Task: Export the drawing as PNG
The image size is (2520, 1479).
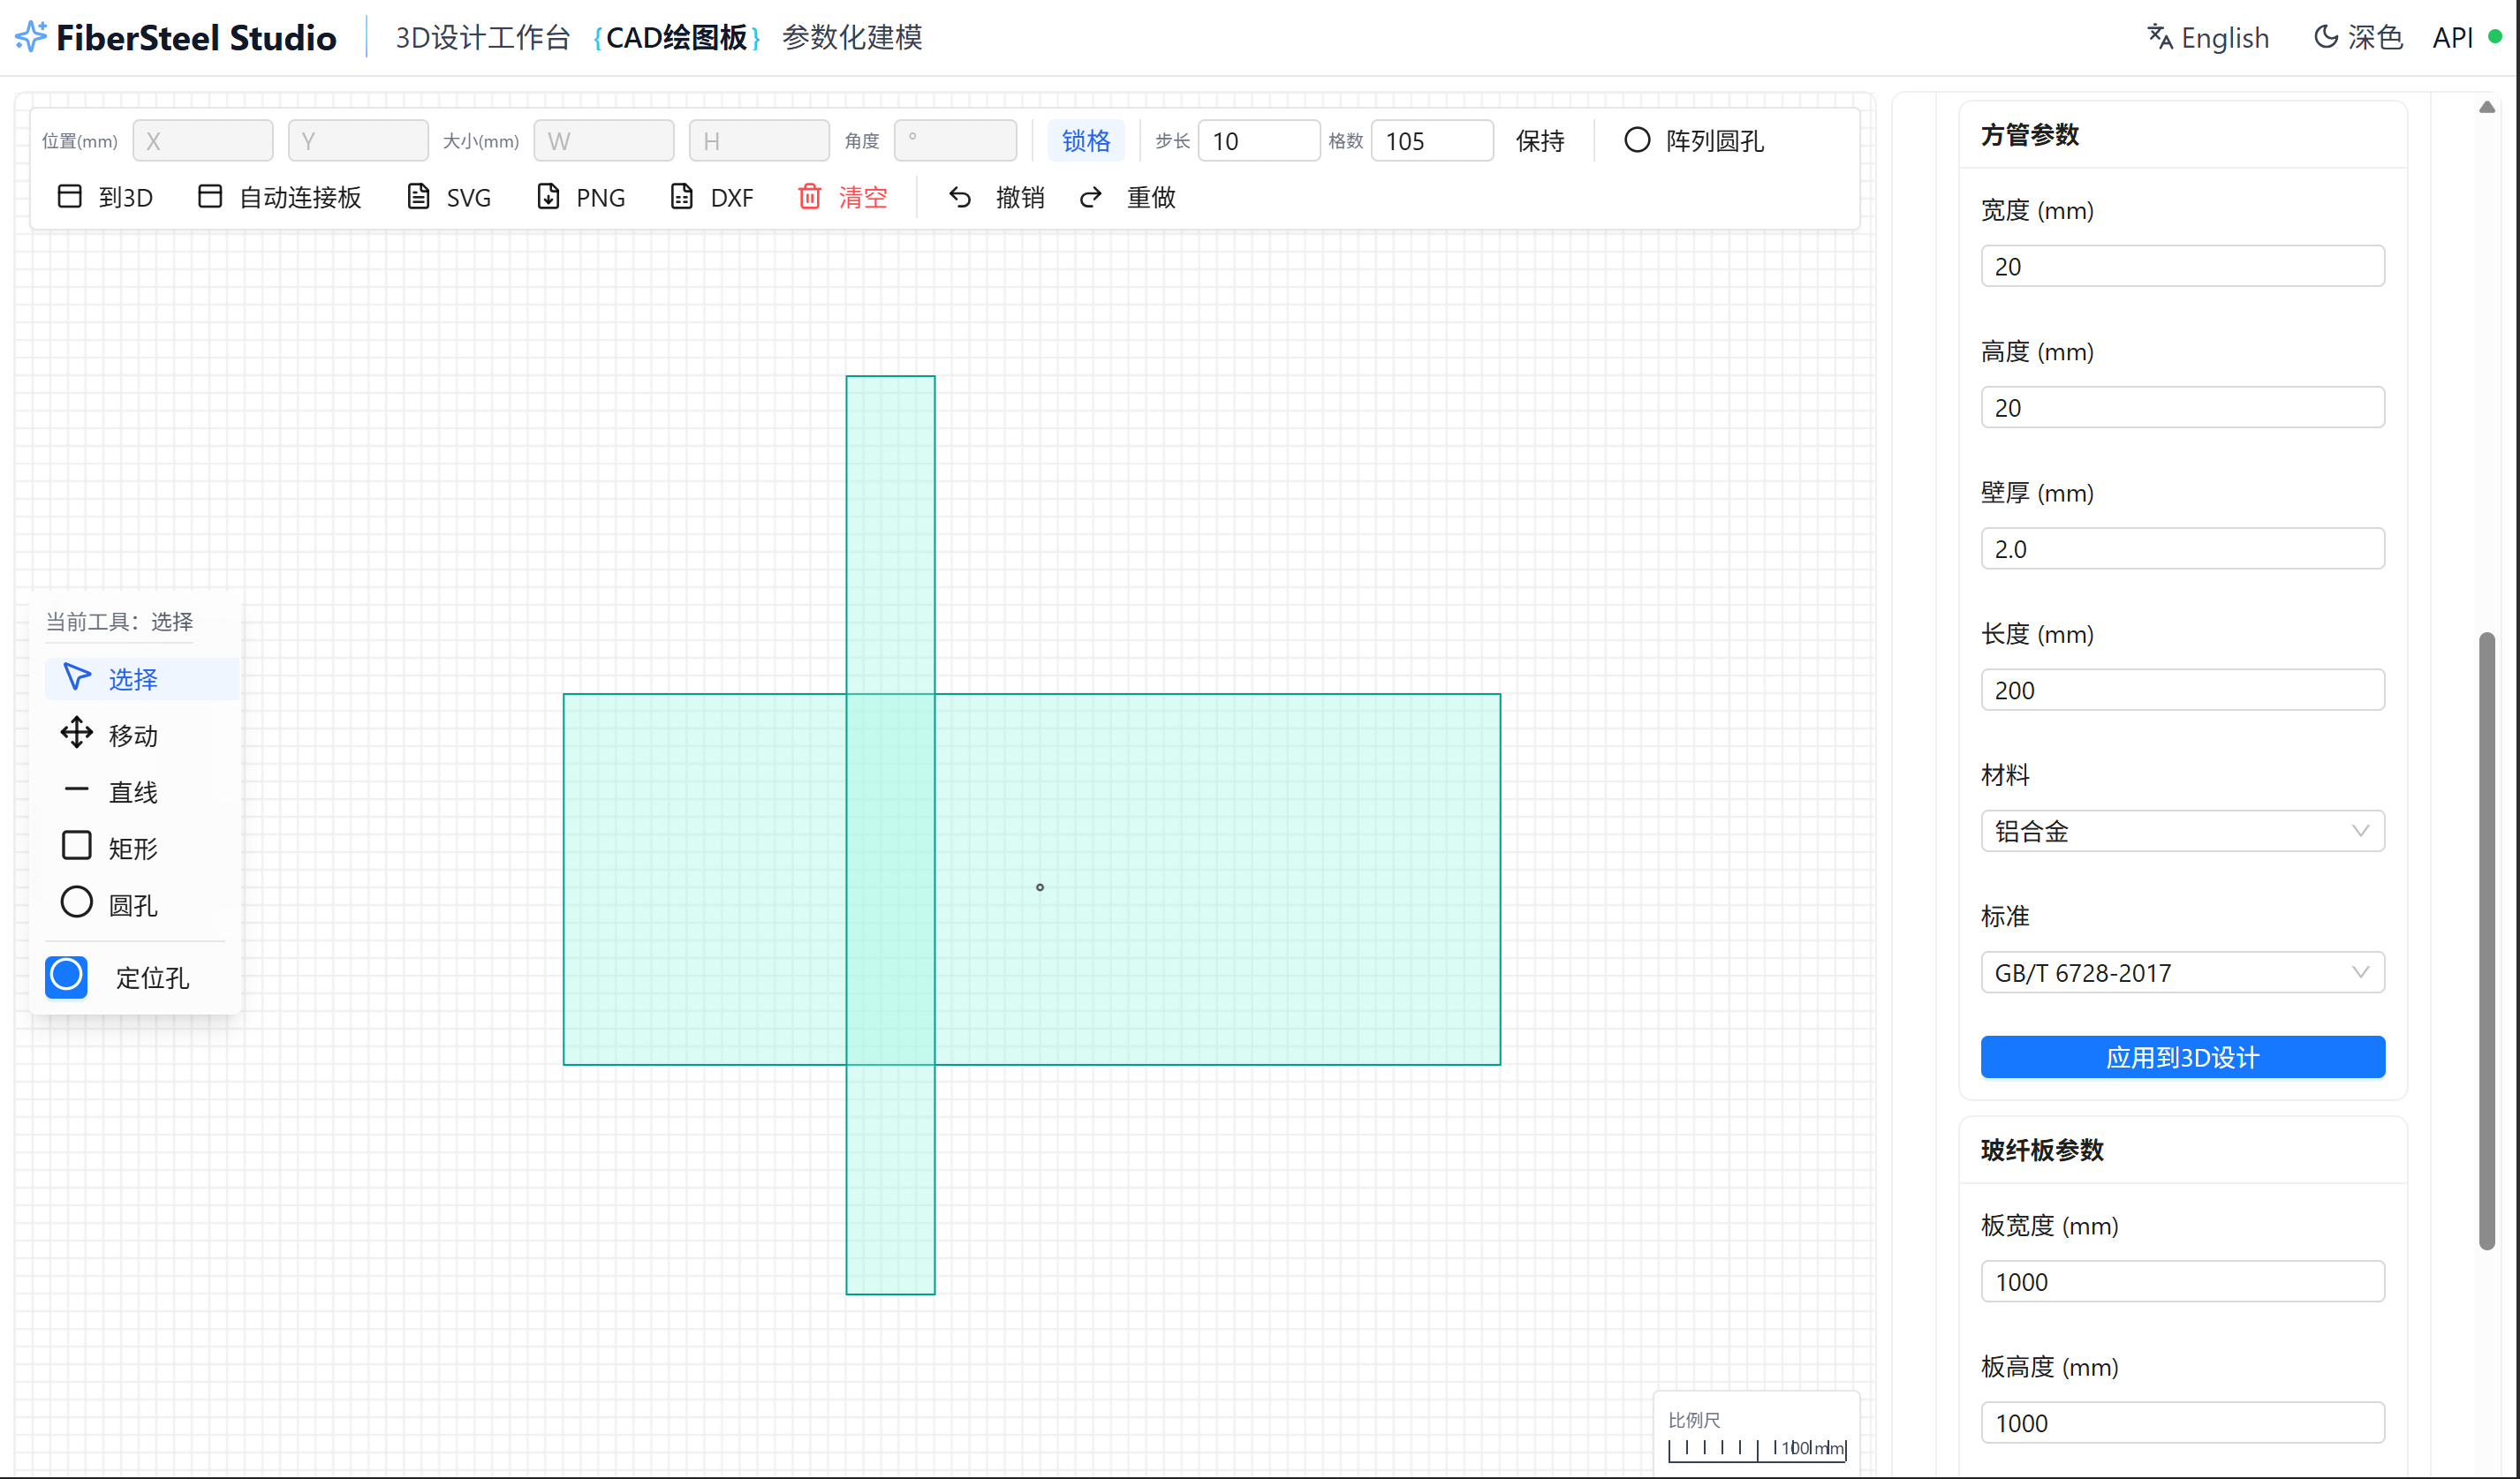Action: 581,197
